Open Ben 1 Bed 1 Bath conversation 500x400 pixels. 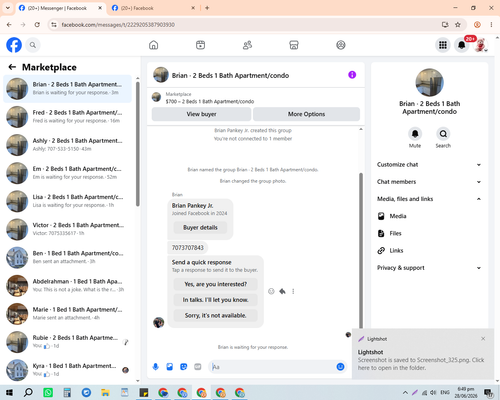(x=68, y=257)
